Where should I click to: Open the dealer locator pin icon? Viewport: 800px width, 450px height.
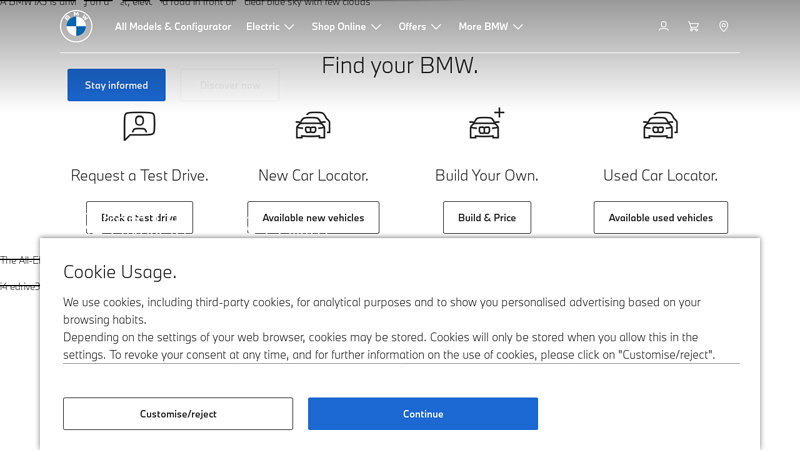tap(723, 26)
